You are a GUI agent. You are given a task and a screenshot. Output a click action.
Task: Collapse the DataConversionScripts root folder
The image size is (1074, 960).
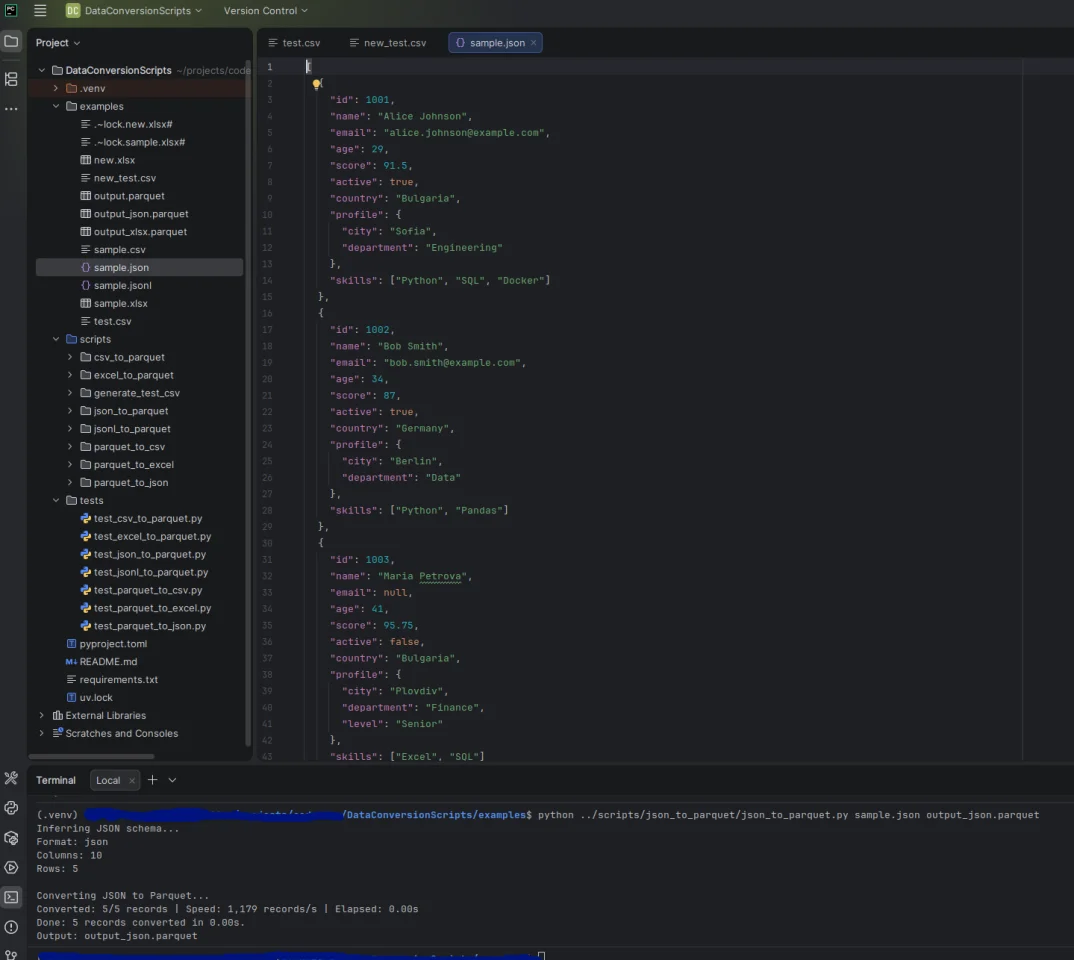[42, 70]
